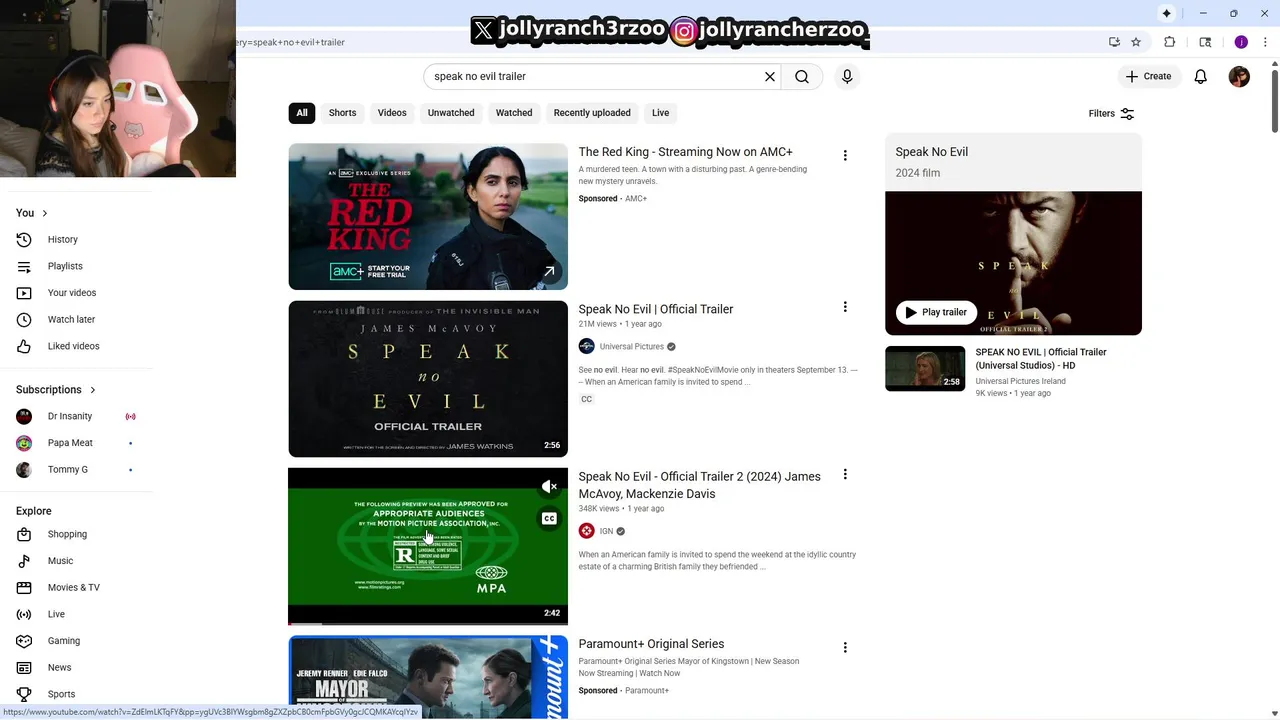The height and width of the screenshot is (720, 1280).
Task: Open the browser extensions puzzle icon
Action: [1169, 42]
